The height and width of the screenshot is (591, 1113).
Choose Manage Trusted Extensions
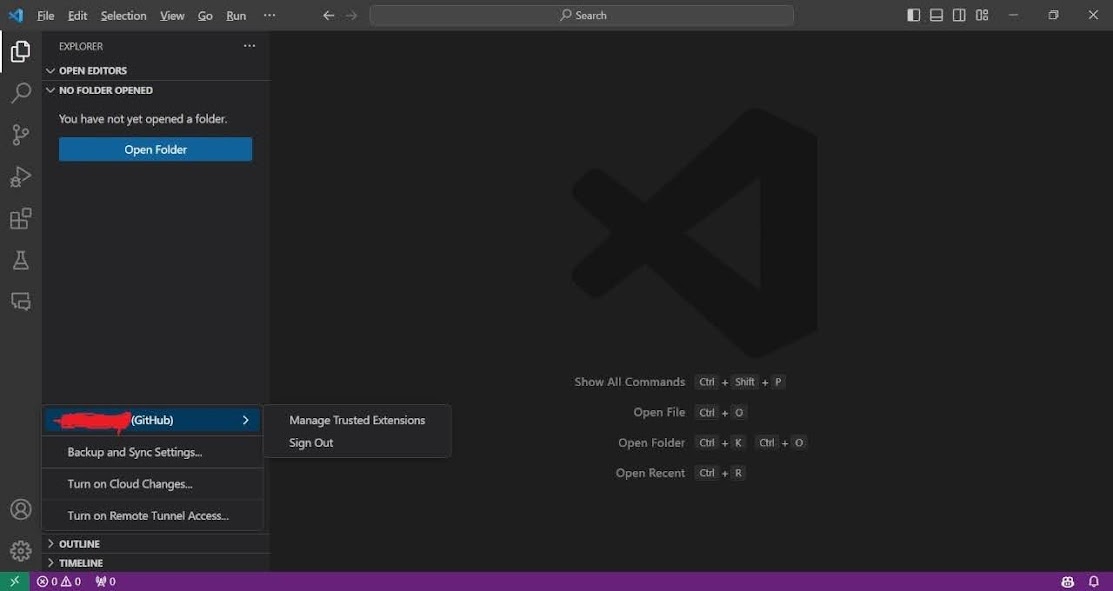[x=357, y=420]
